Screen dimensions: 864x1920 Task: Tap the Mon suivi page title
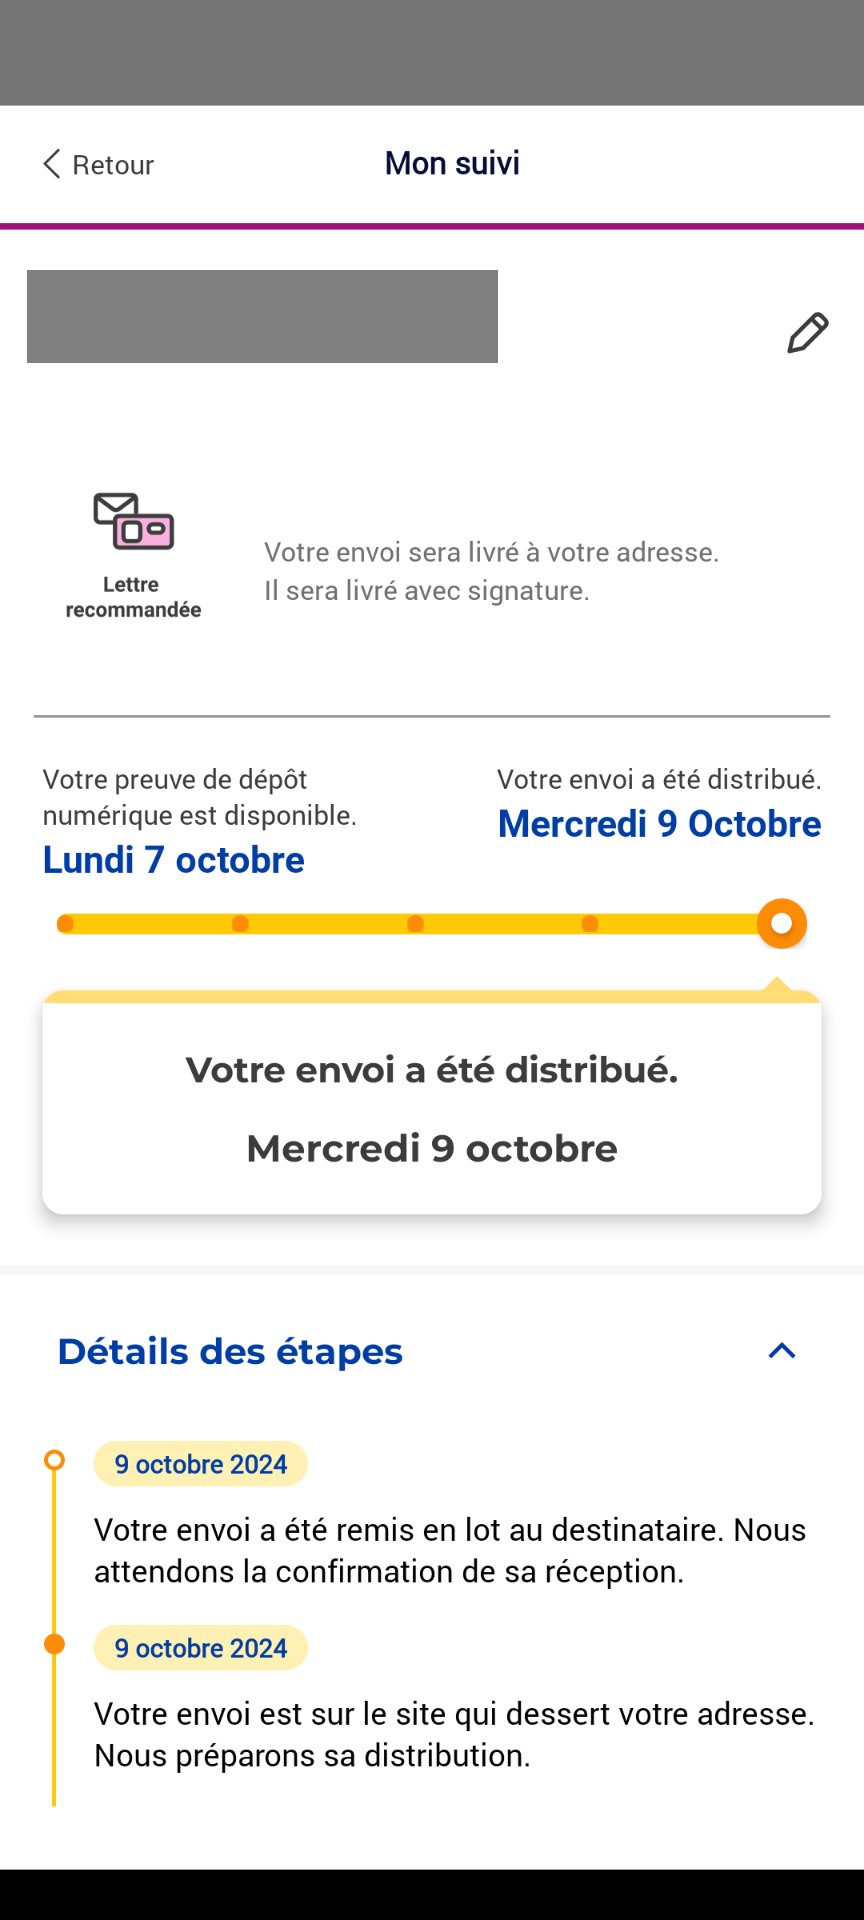[x=452, y=163]
